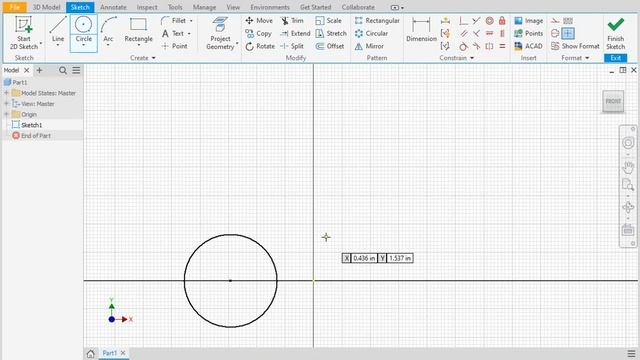
Task: Open the Fillet dropdown arrow
Action: (191, 21)
